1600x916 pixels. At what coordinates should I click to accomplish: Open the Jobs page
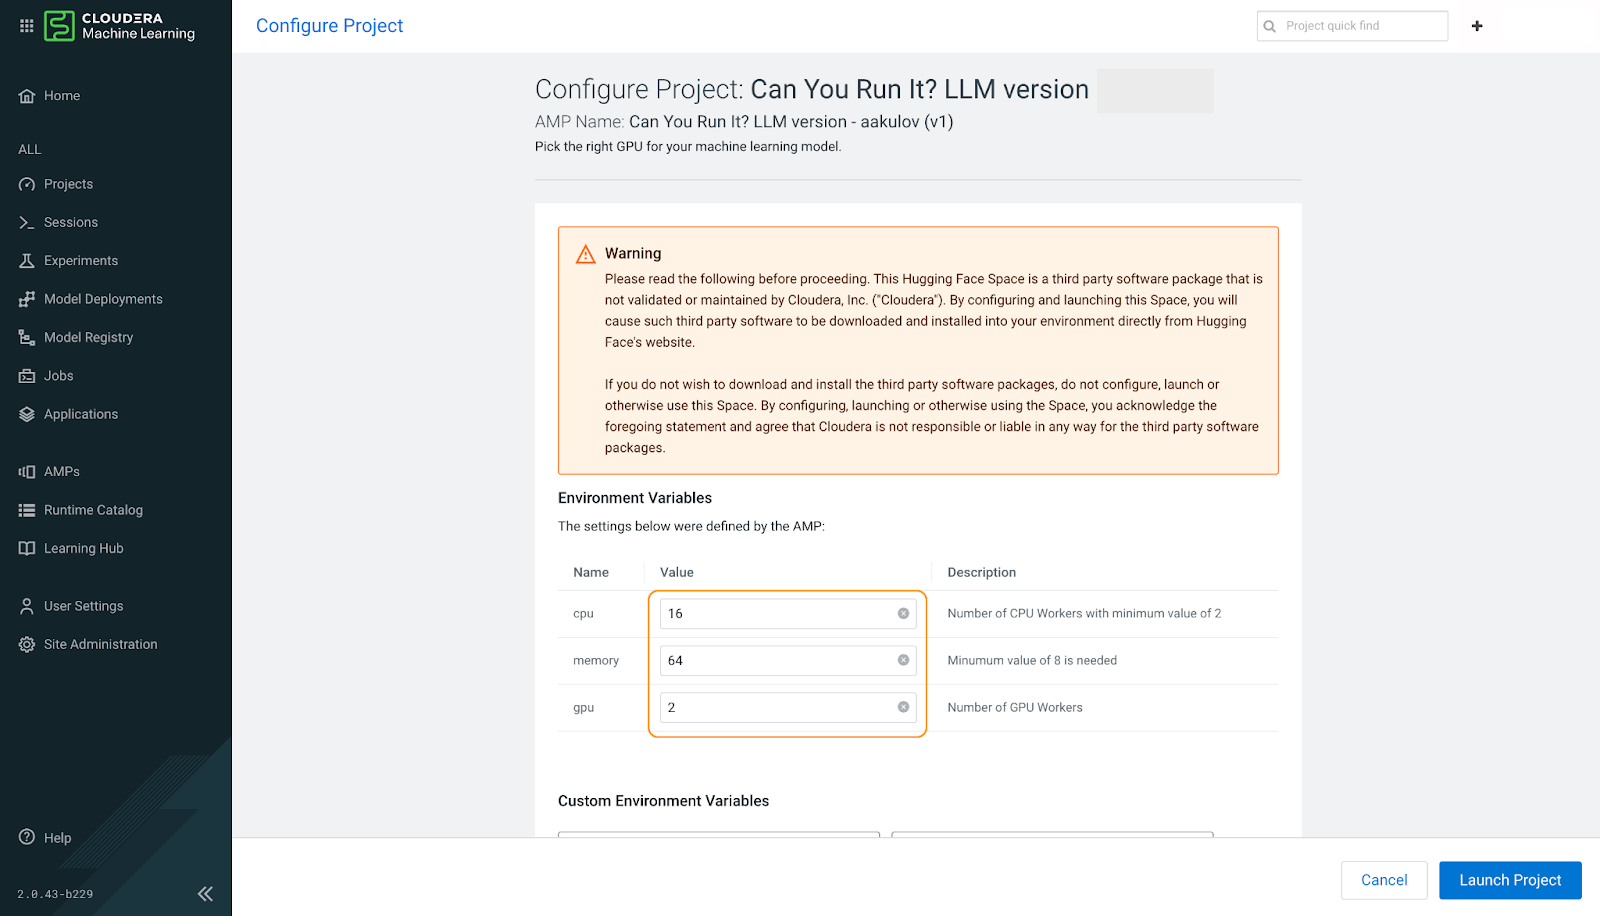pos(58,375)
